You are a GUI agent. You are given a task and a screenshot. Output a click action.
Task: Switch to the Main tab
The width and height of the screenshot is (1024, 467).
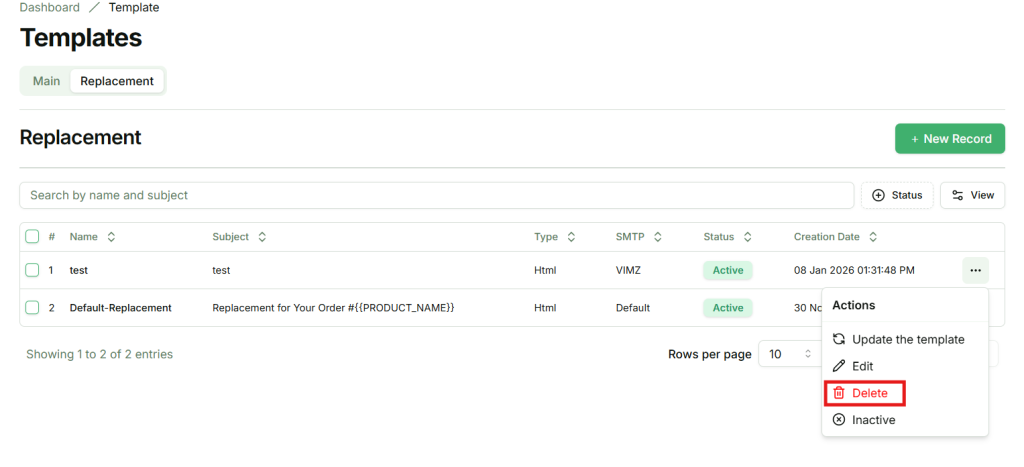pos(46,81)
